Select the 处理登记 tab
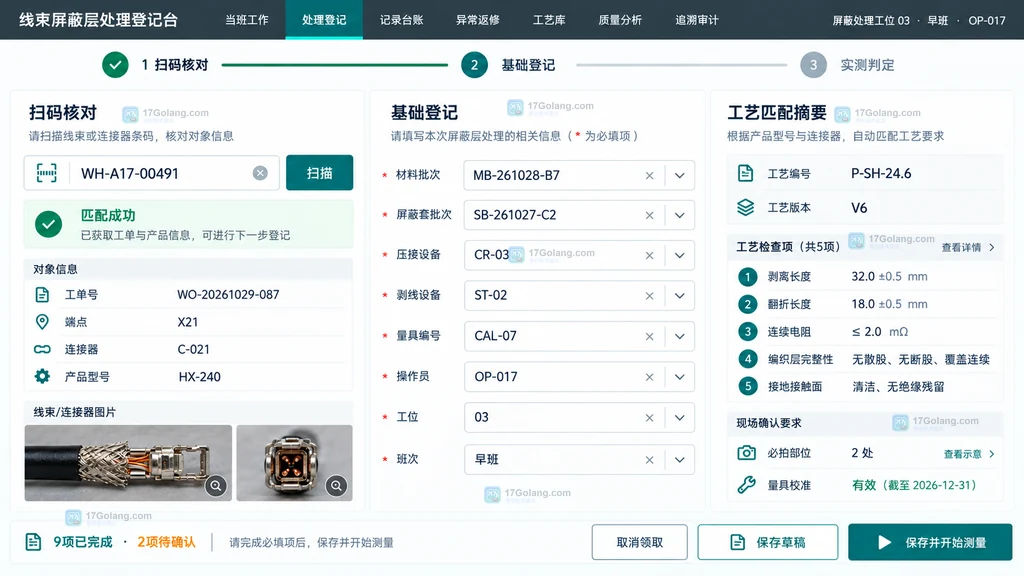 pos(324,20)
